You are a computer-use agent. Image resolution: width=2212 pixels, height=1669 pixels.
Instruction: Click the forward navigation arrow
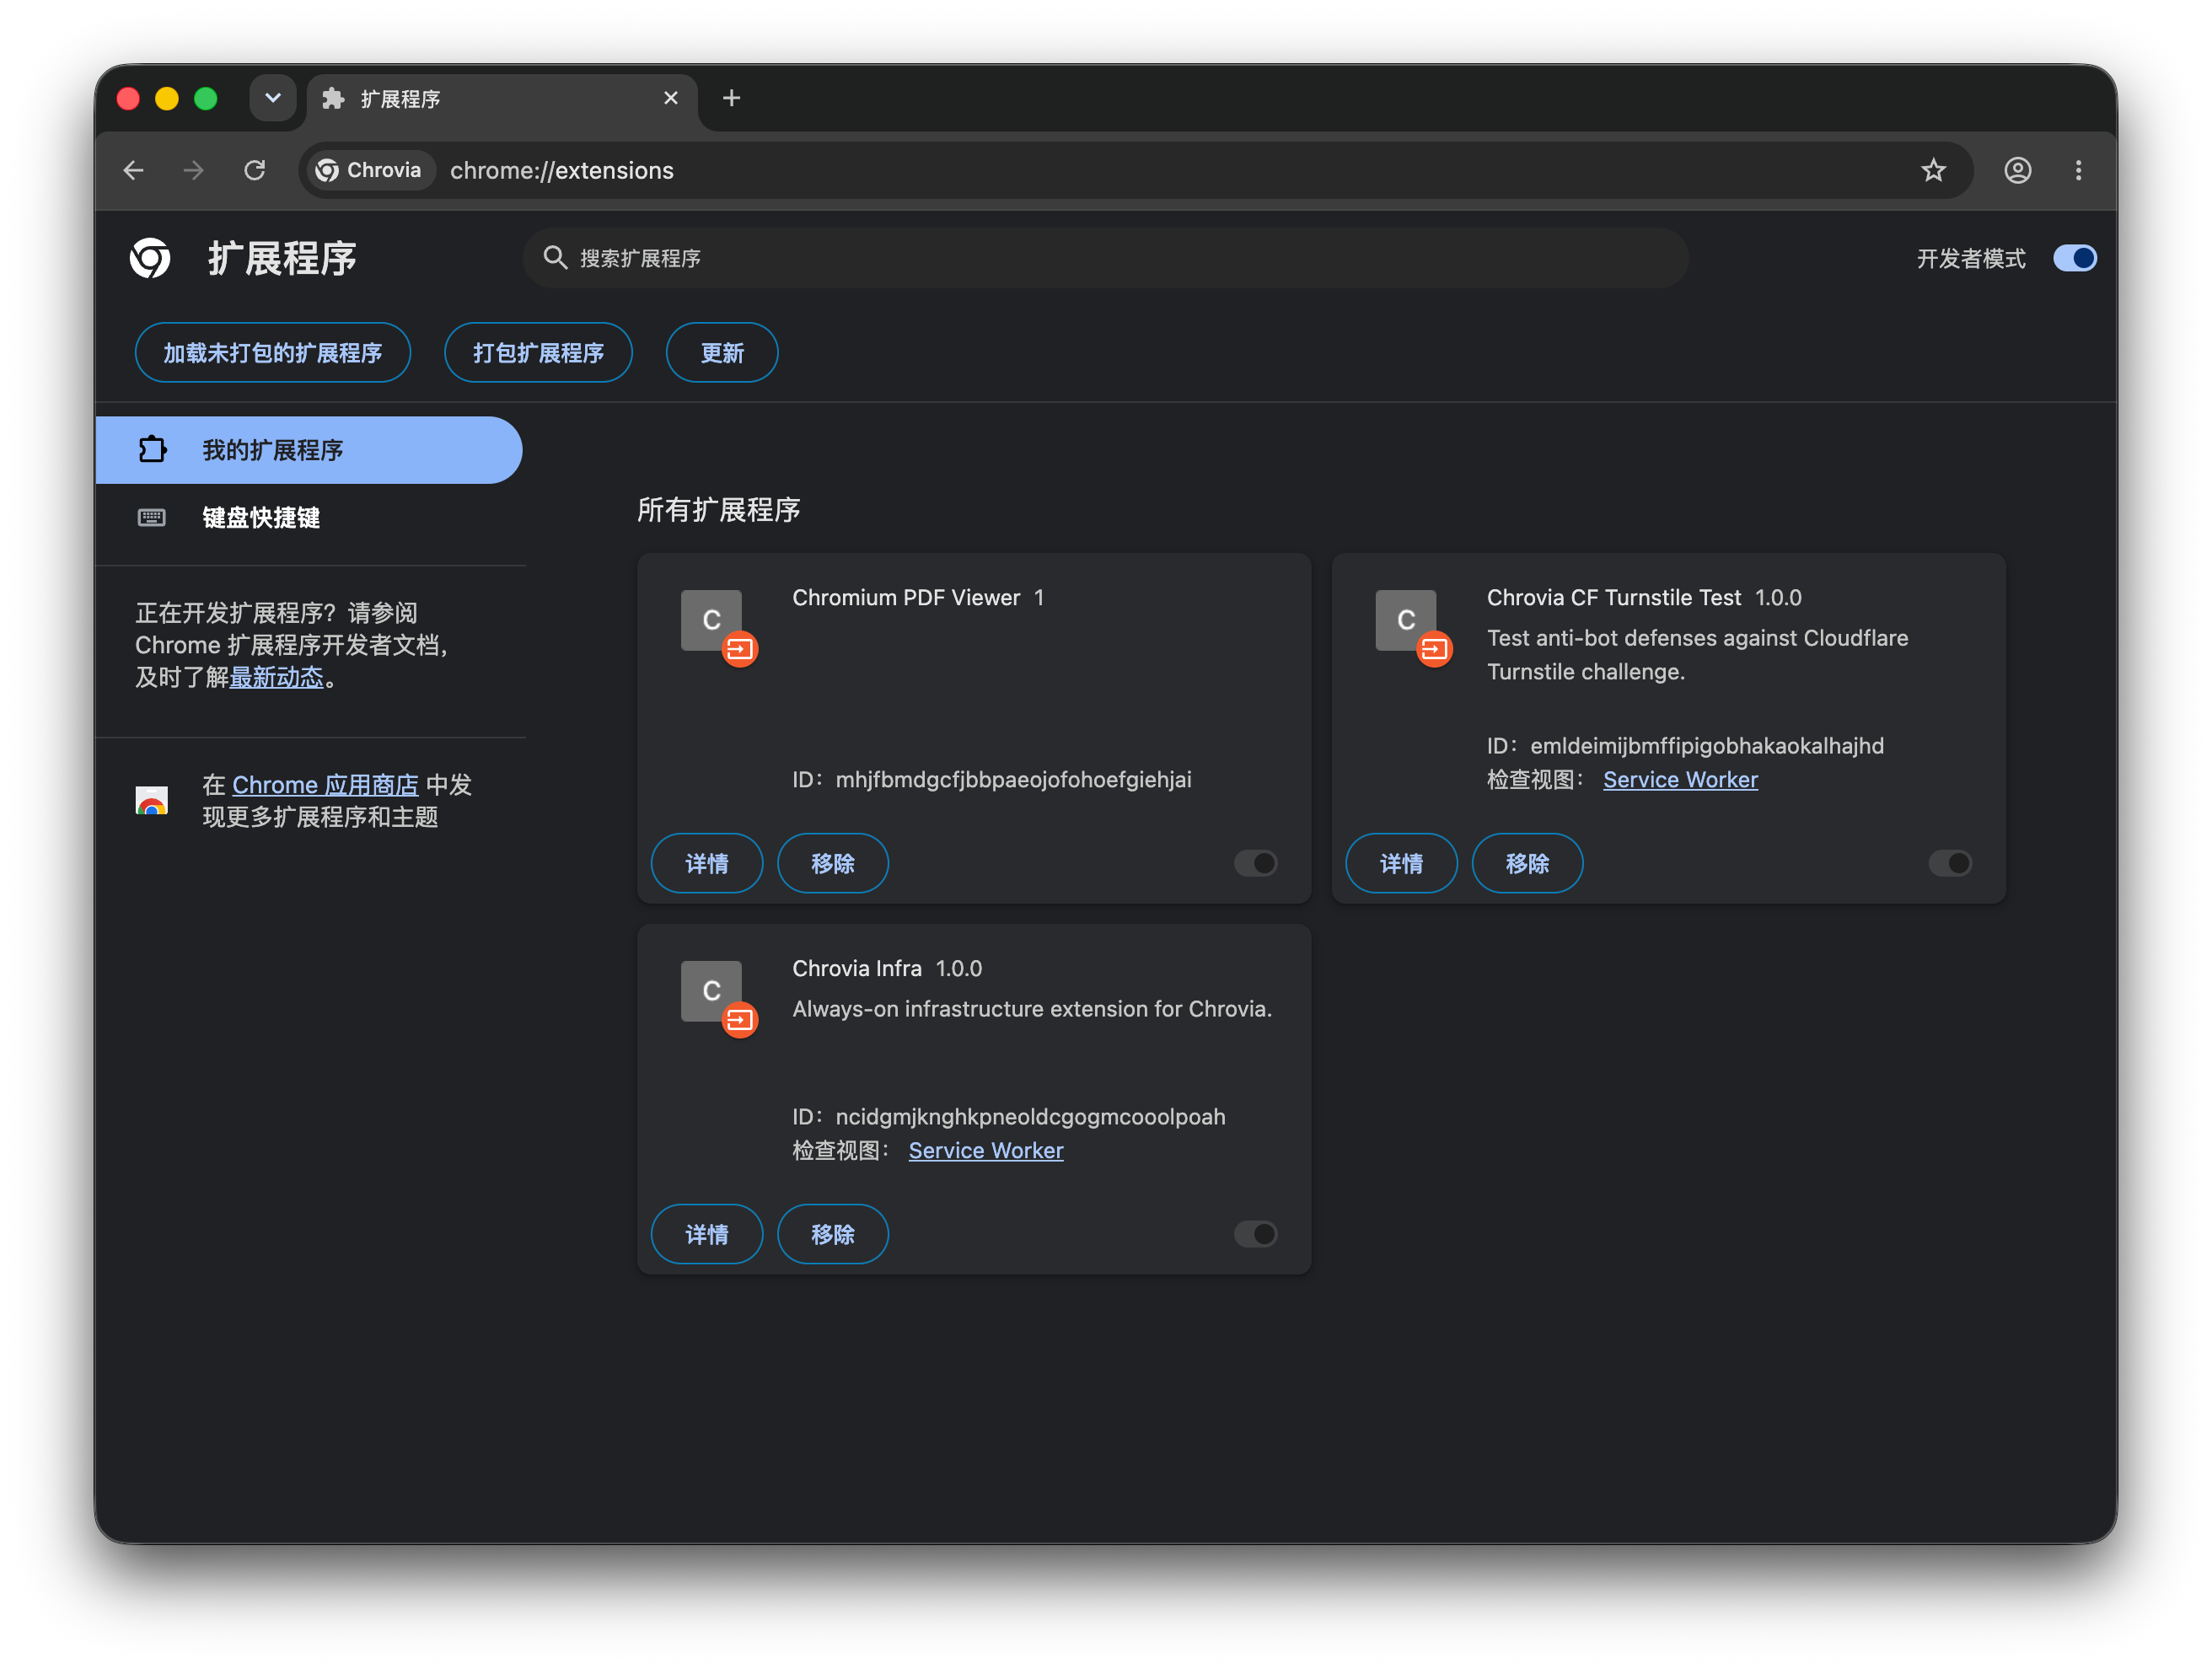pyautogui.click(x=193, y=170)
